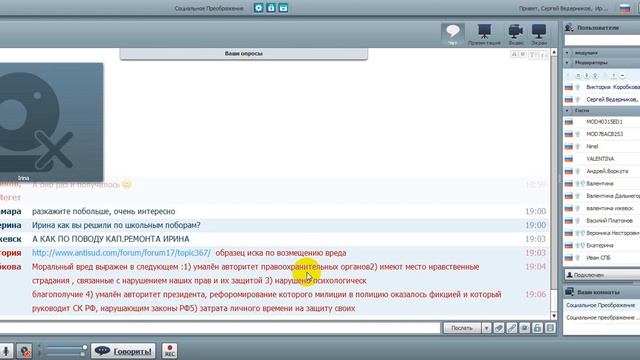Image resolution: width=640 pixels, height=360 pixels.
Task: Click the users search field
Action: [x=602, y=40]
